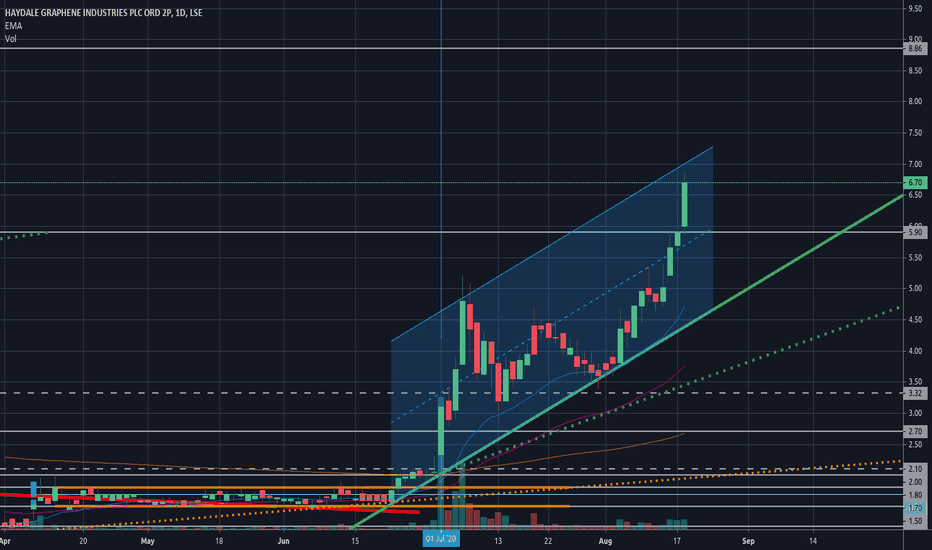Screen dimensions: 932x550
Task: Click the 1.70 highlighted price tag
Action: click(915, 508)
